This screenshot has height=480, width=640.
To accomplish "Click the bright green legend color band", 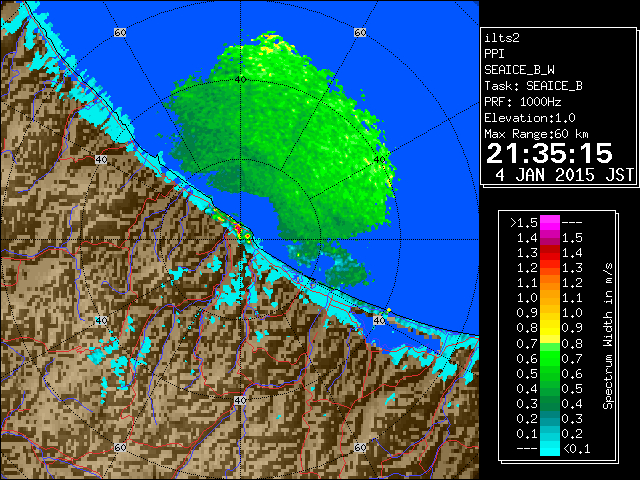I will coord(549,358).
